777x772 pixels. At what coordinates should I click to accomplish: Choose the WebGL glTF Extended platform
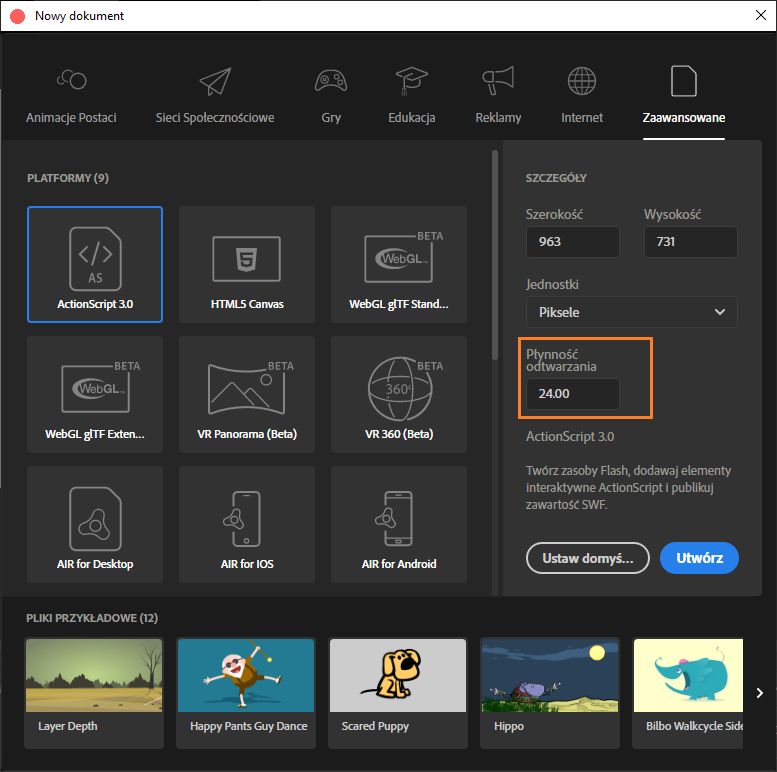(x=95, y=394)
